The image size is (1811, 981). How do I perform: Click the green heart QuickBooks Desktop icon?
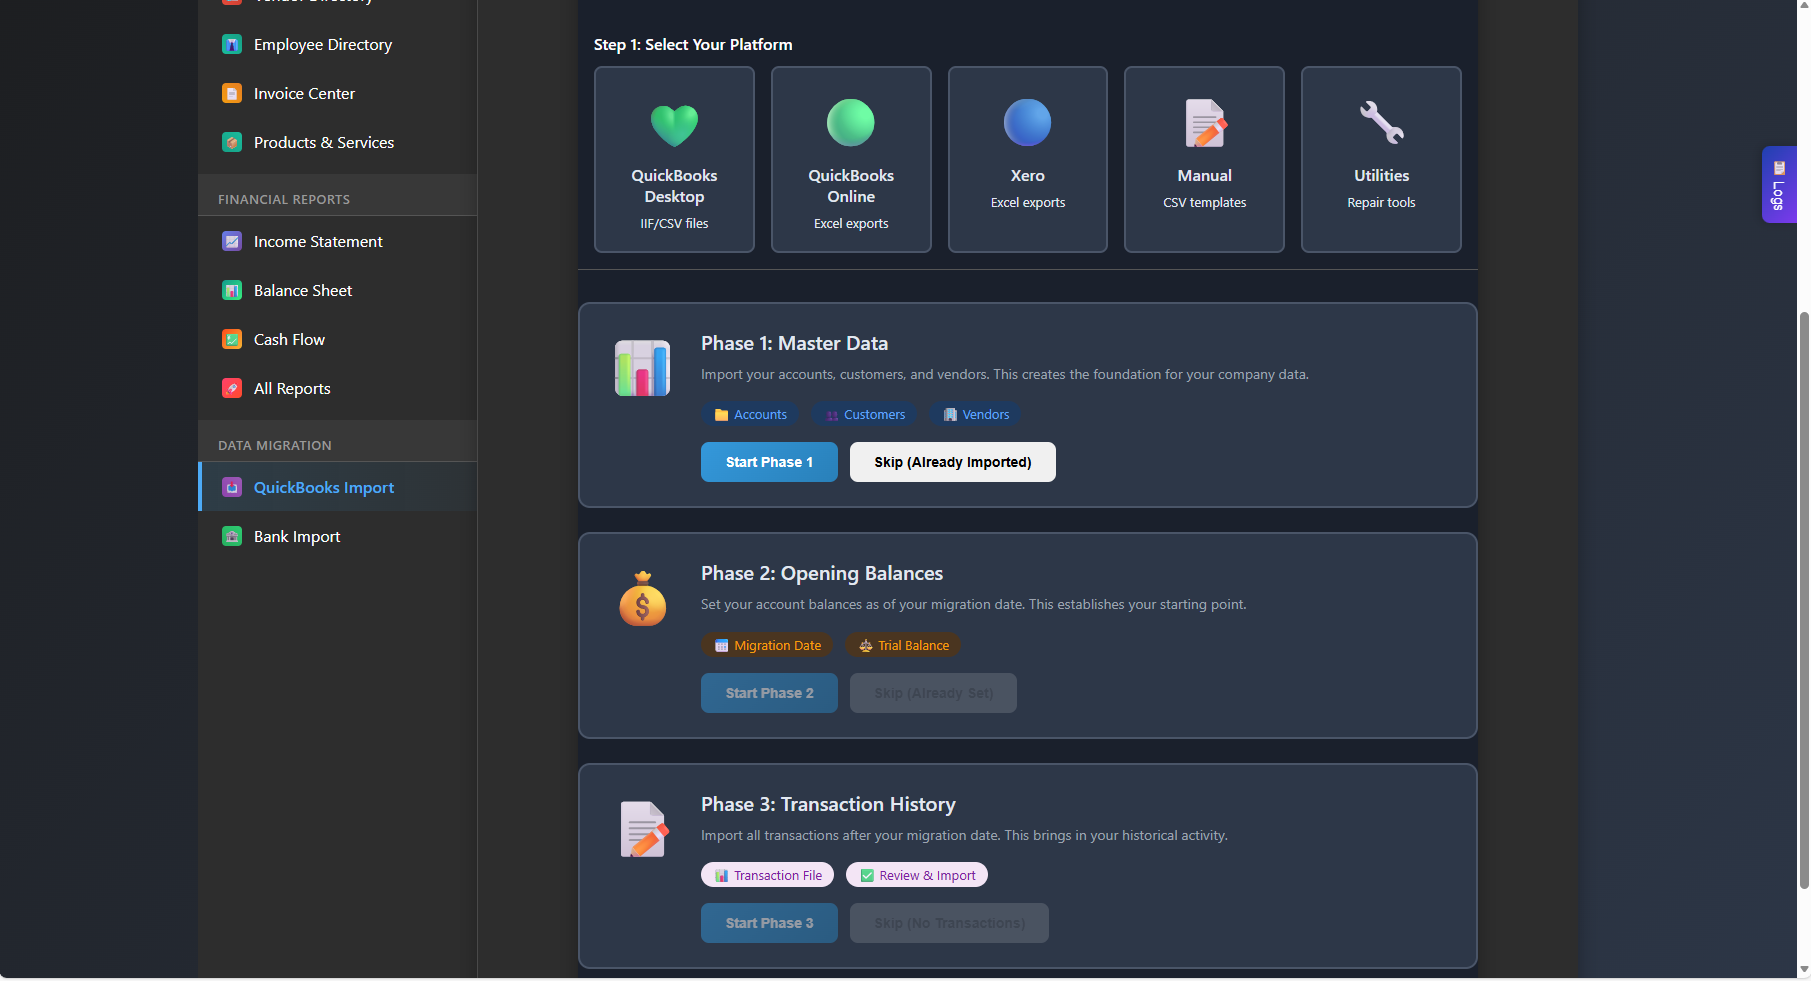pos(674,125)
